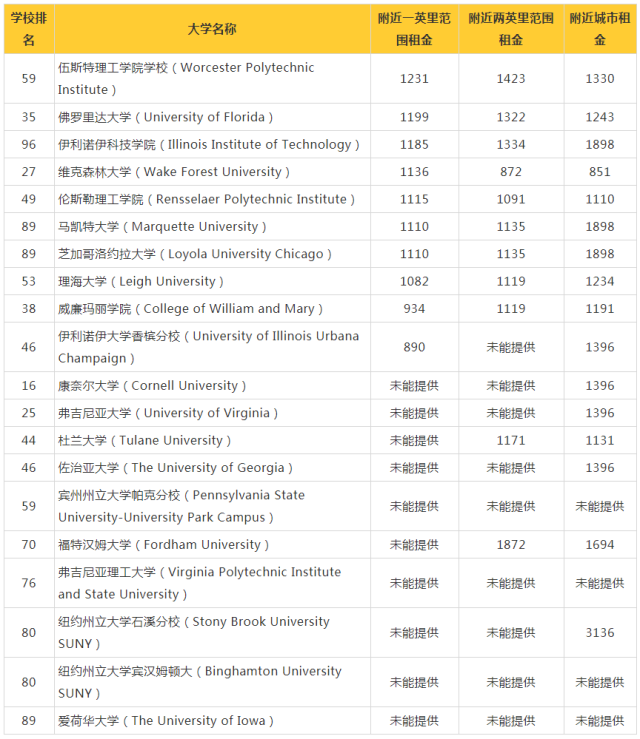Select University of Virginia name cell
The height and width of the screenshot is (739, 640).
click(x=212, y=413)
